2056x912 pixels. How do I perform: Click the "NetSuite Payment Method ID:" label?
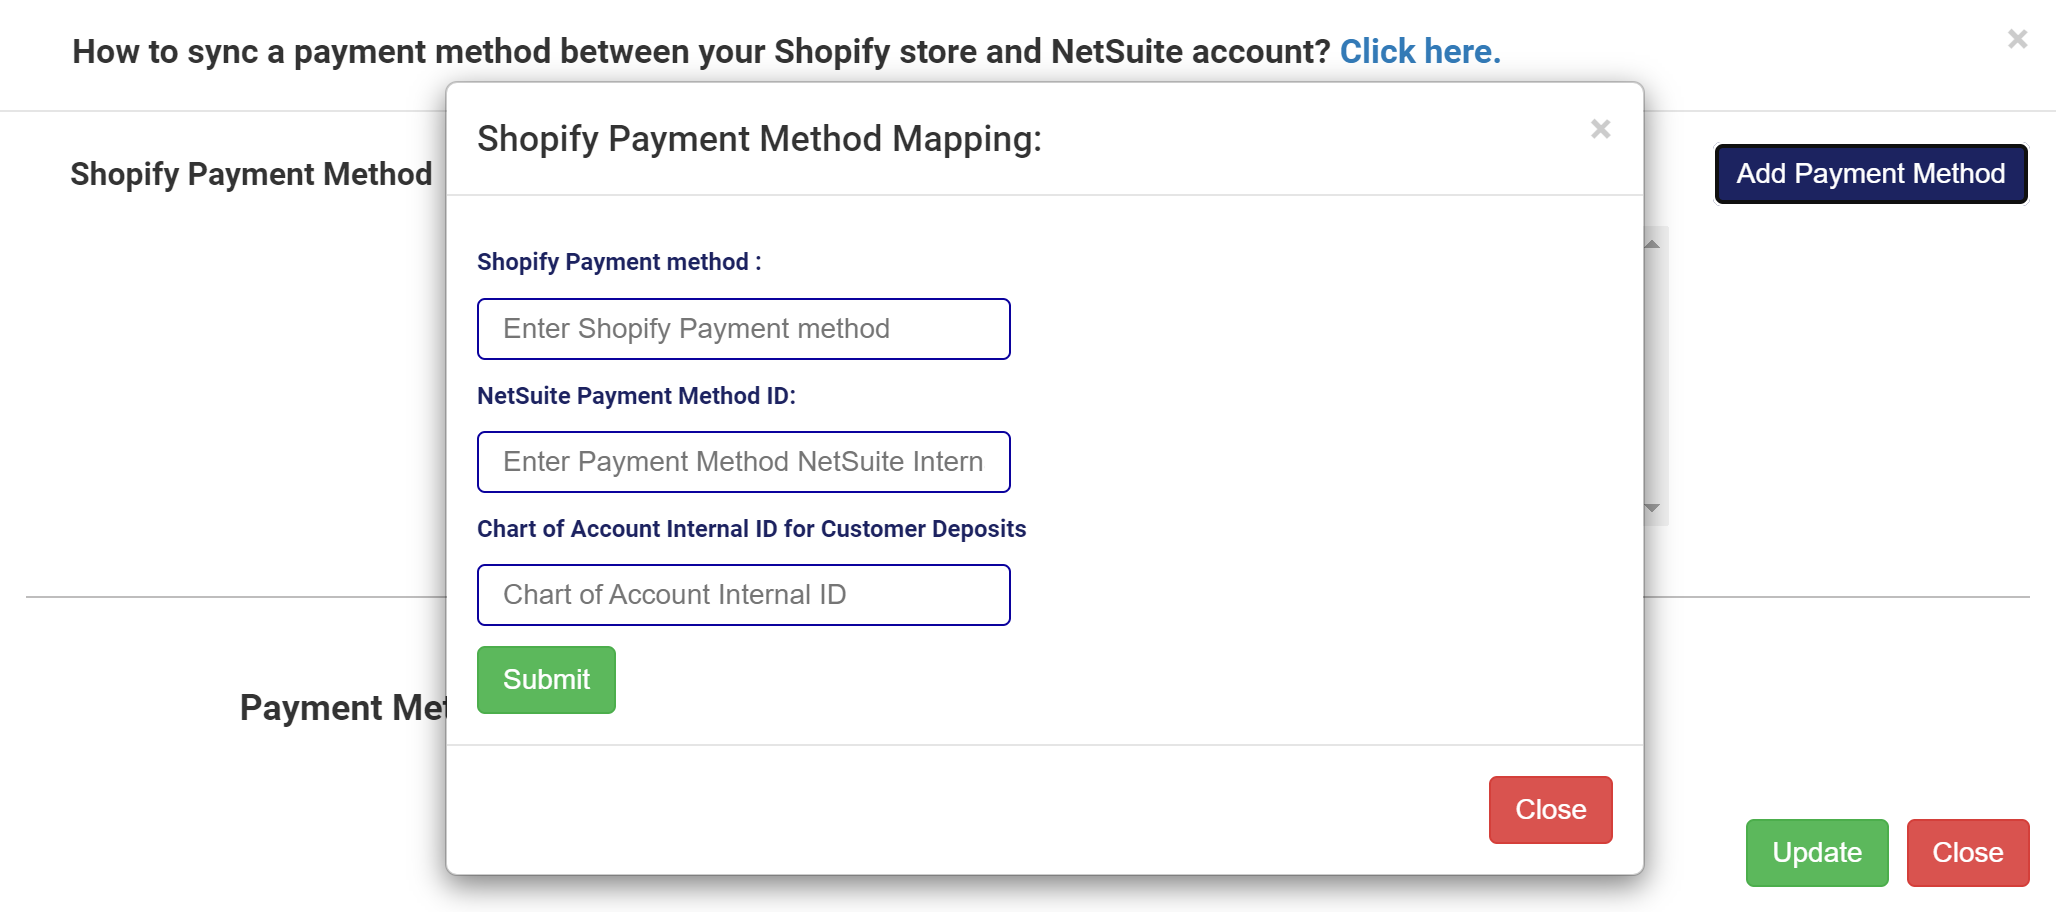[x=636, y=396]
